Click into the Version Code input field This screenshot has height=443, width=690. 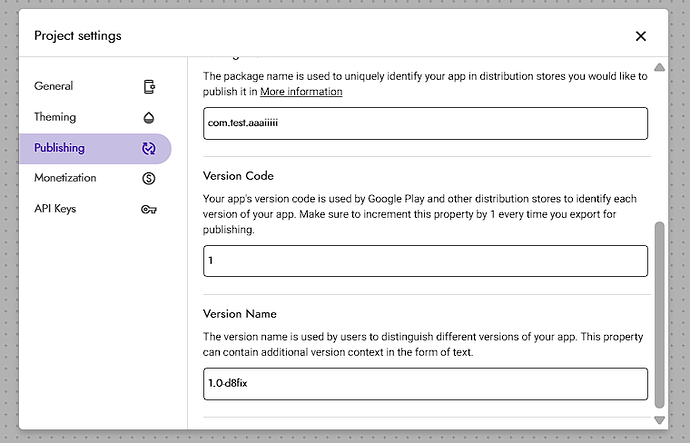(x=425, y=261)
